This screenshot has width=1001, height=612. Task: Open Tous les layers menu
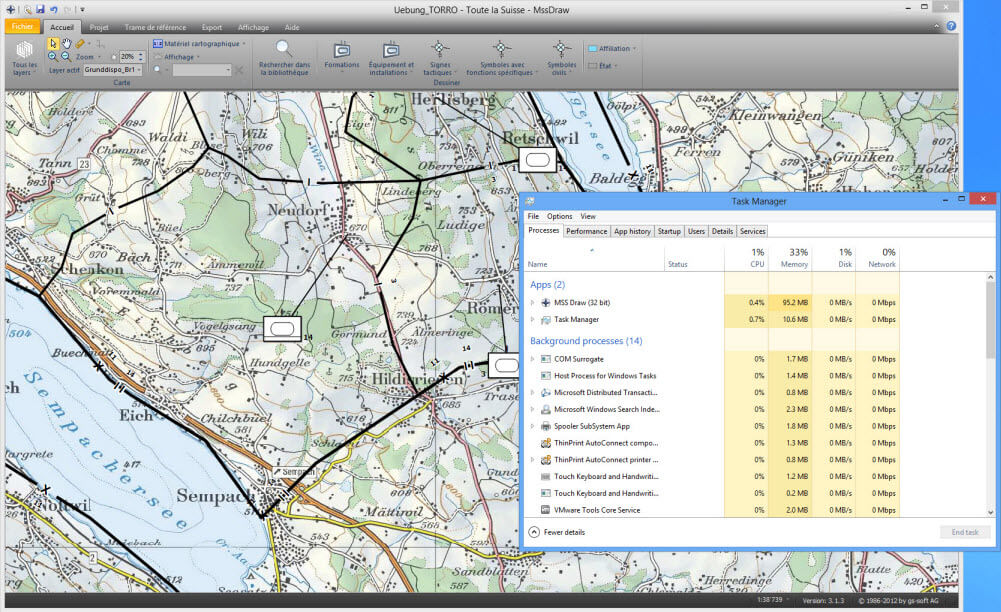pyautogui.click(x=24, y=59)
